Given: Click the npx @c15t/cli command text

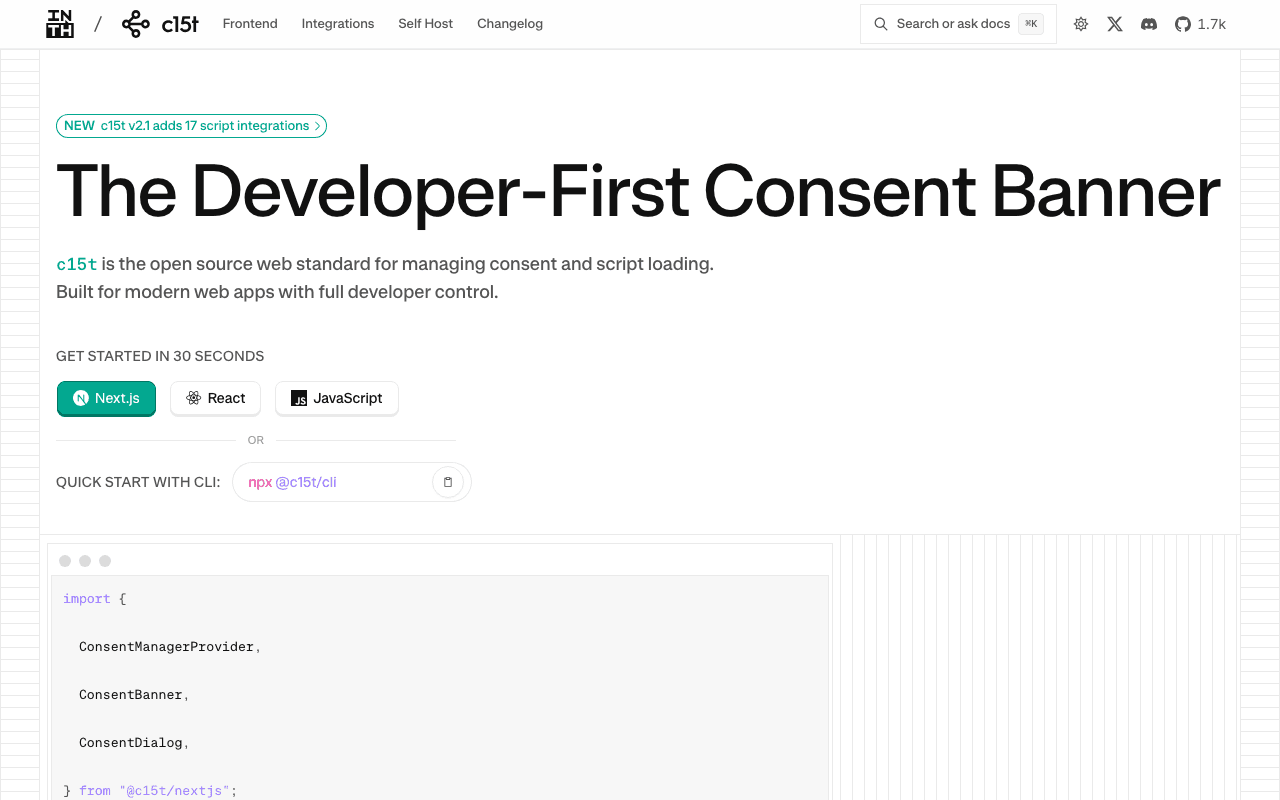Looking at the screenshot, I should (292, 482).
